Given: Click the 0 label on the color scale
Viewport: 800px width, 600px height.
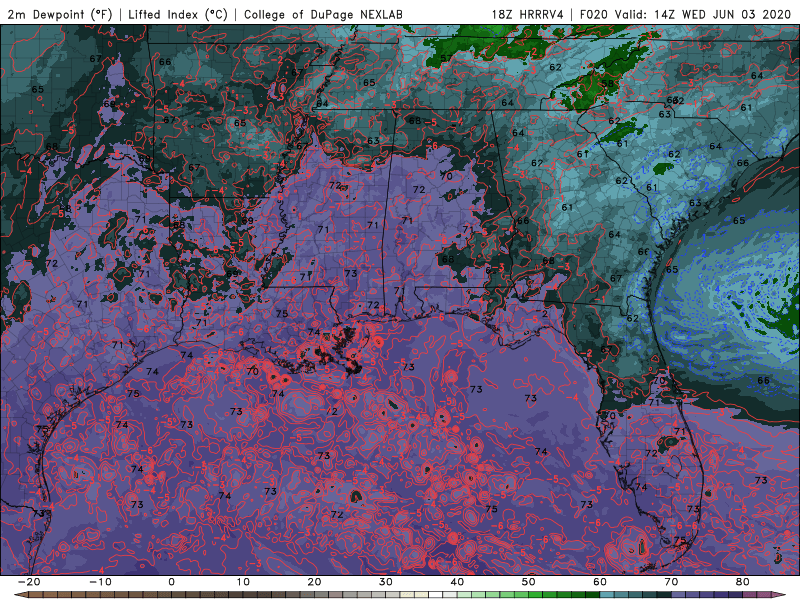Looking at the screenshot, I should (171, 582).
